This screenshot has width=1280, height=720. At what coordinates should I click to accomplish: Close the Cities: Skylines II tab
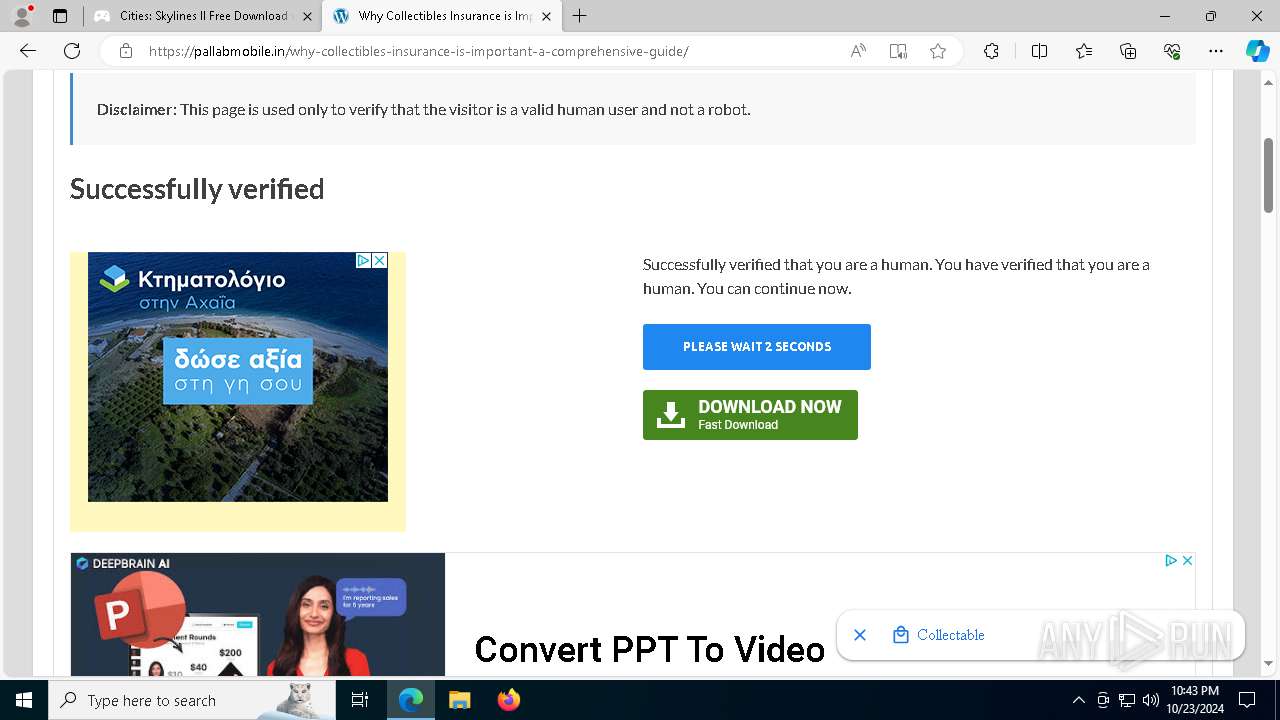pos(307,16)
